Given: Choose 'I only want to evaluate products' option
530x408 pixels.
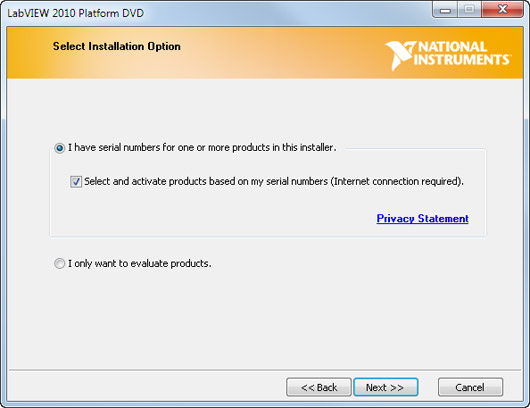Looking at the screenshot, I should pos(59,263).
